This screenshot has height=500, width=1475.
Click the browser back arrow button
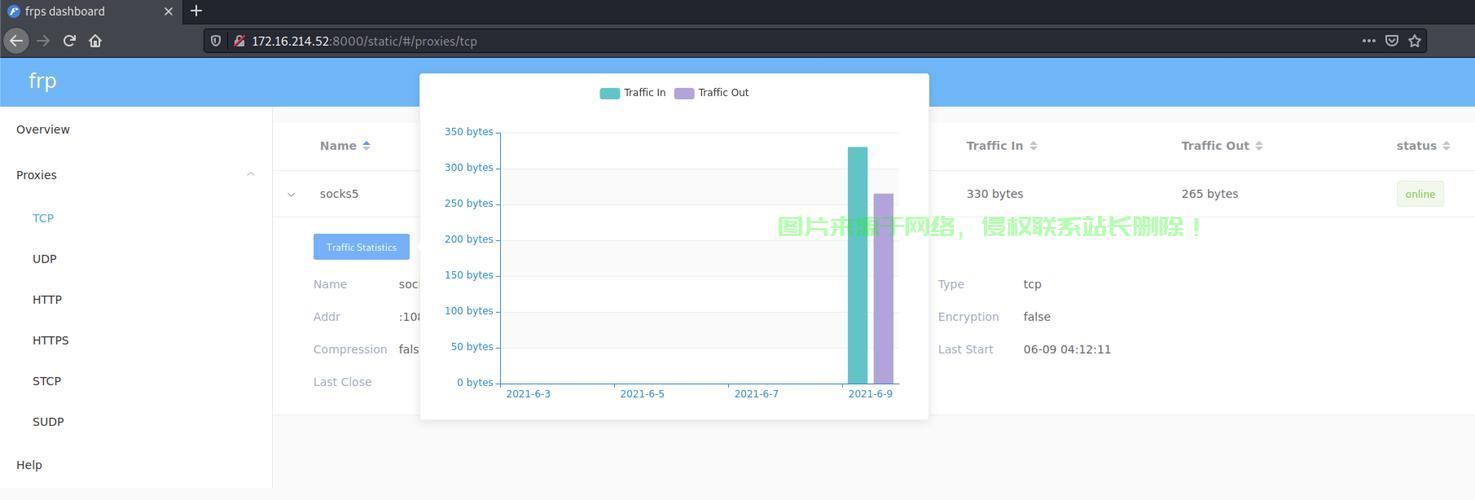16,41
